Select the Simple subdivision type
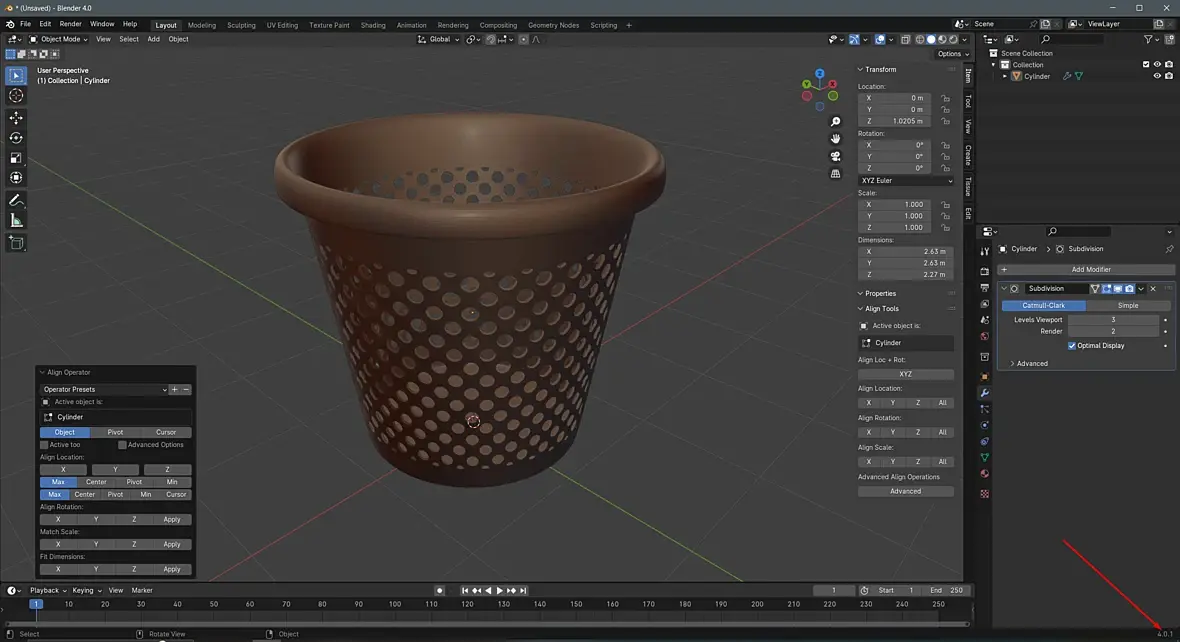 pos(1128,306)
